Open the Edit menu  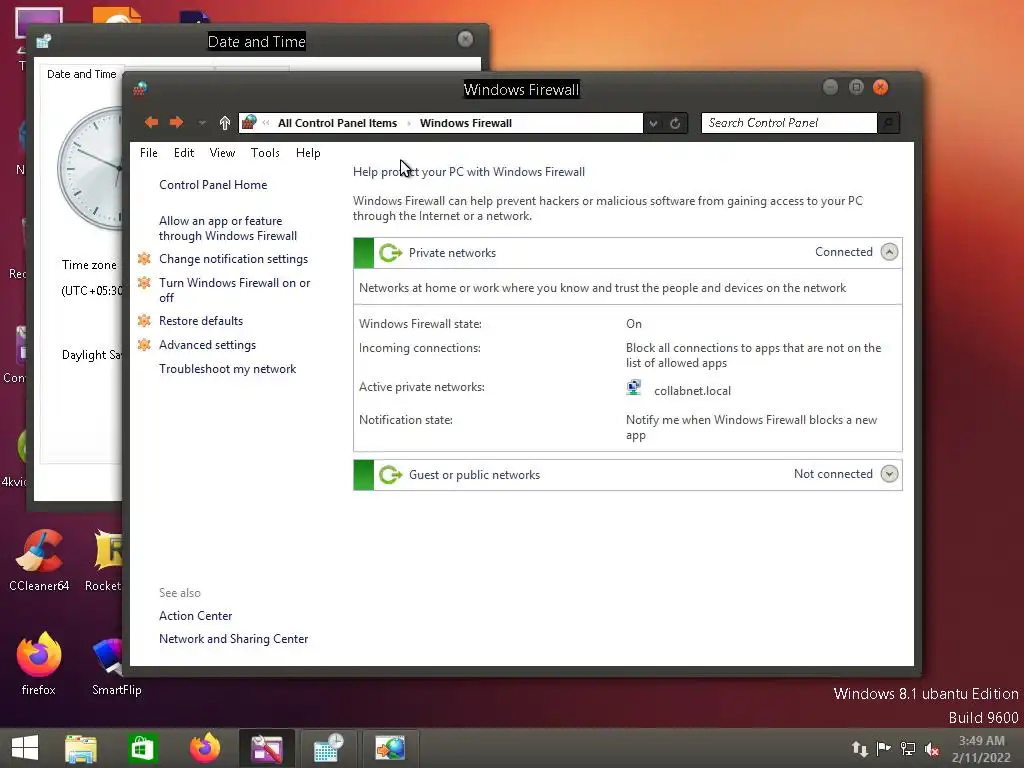[x=184, y=153]
